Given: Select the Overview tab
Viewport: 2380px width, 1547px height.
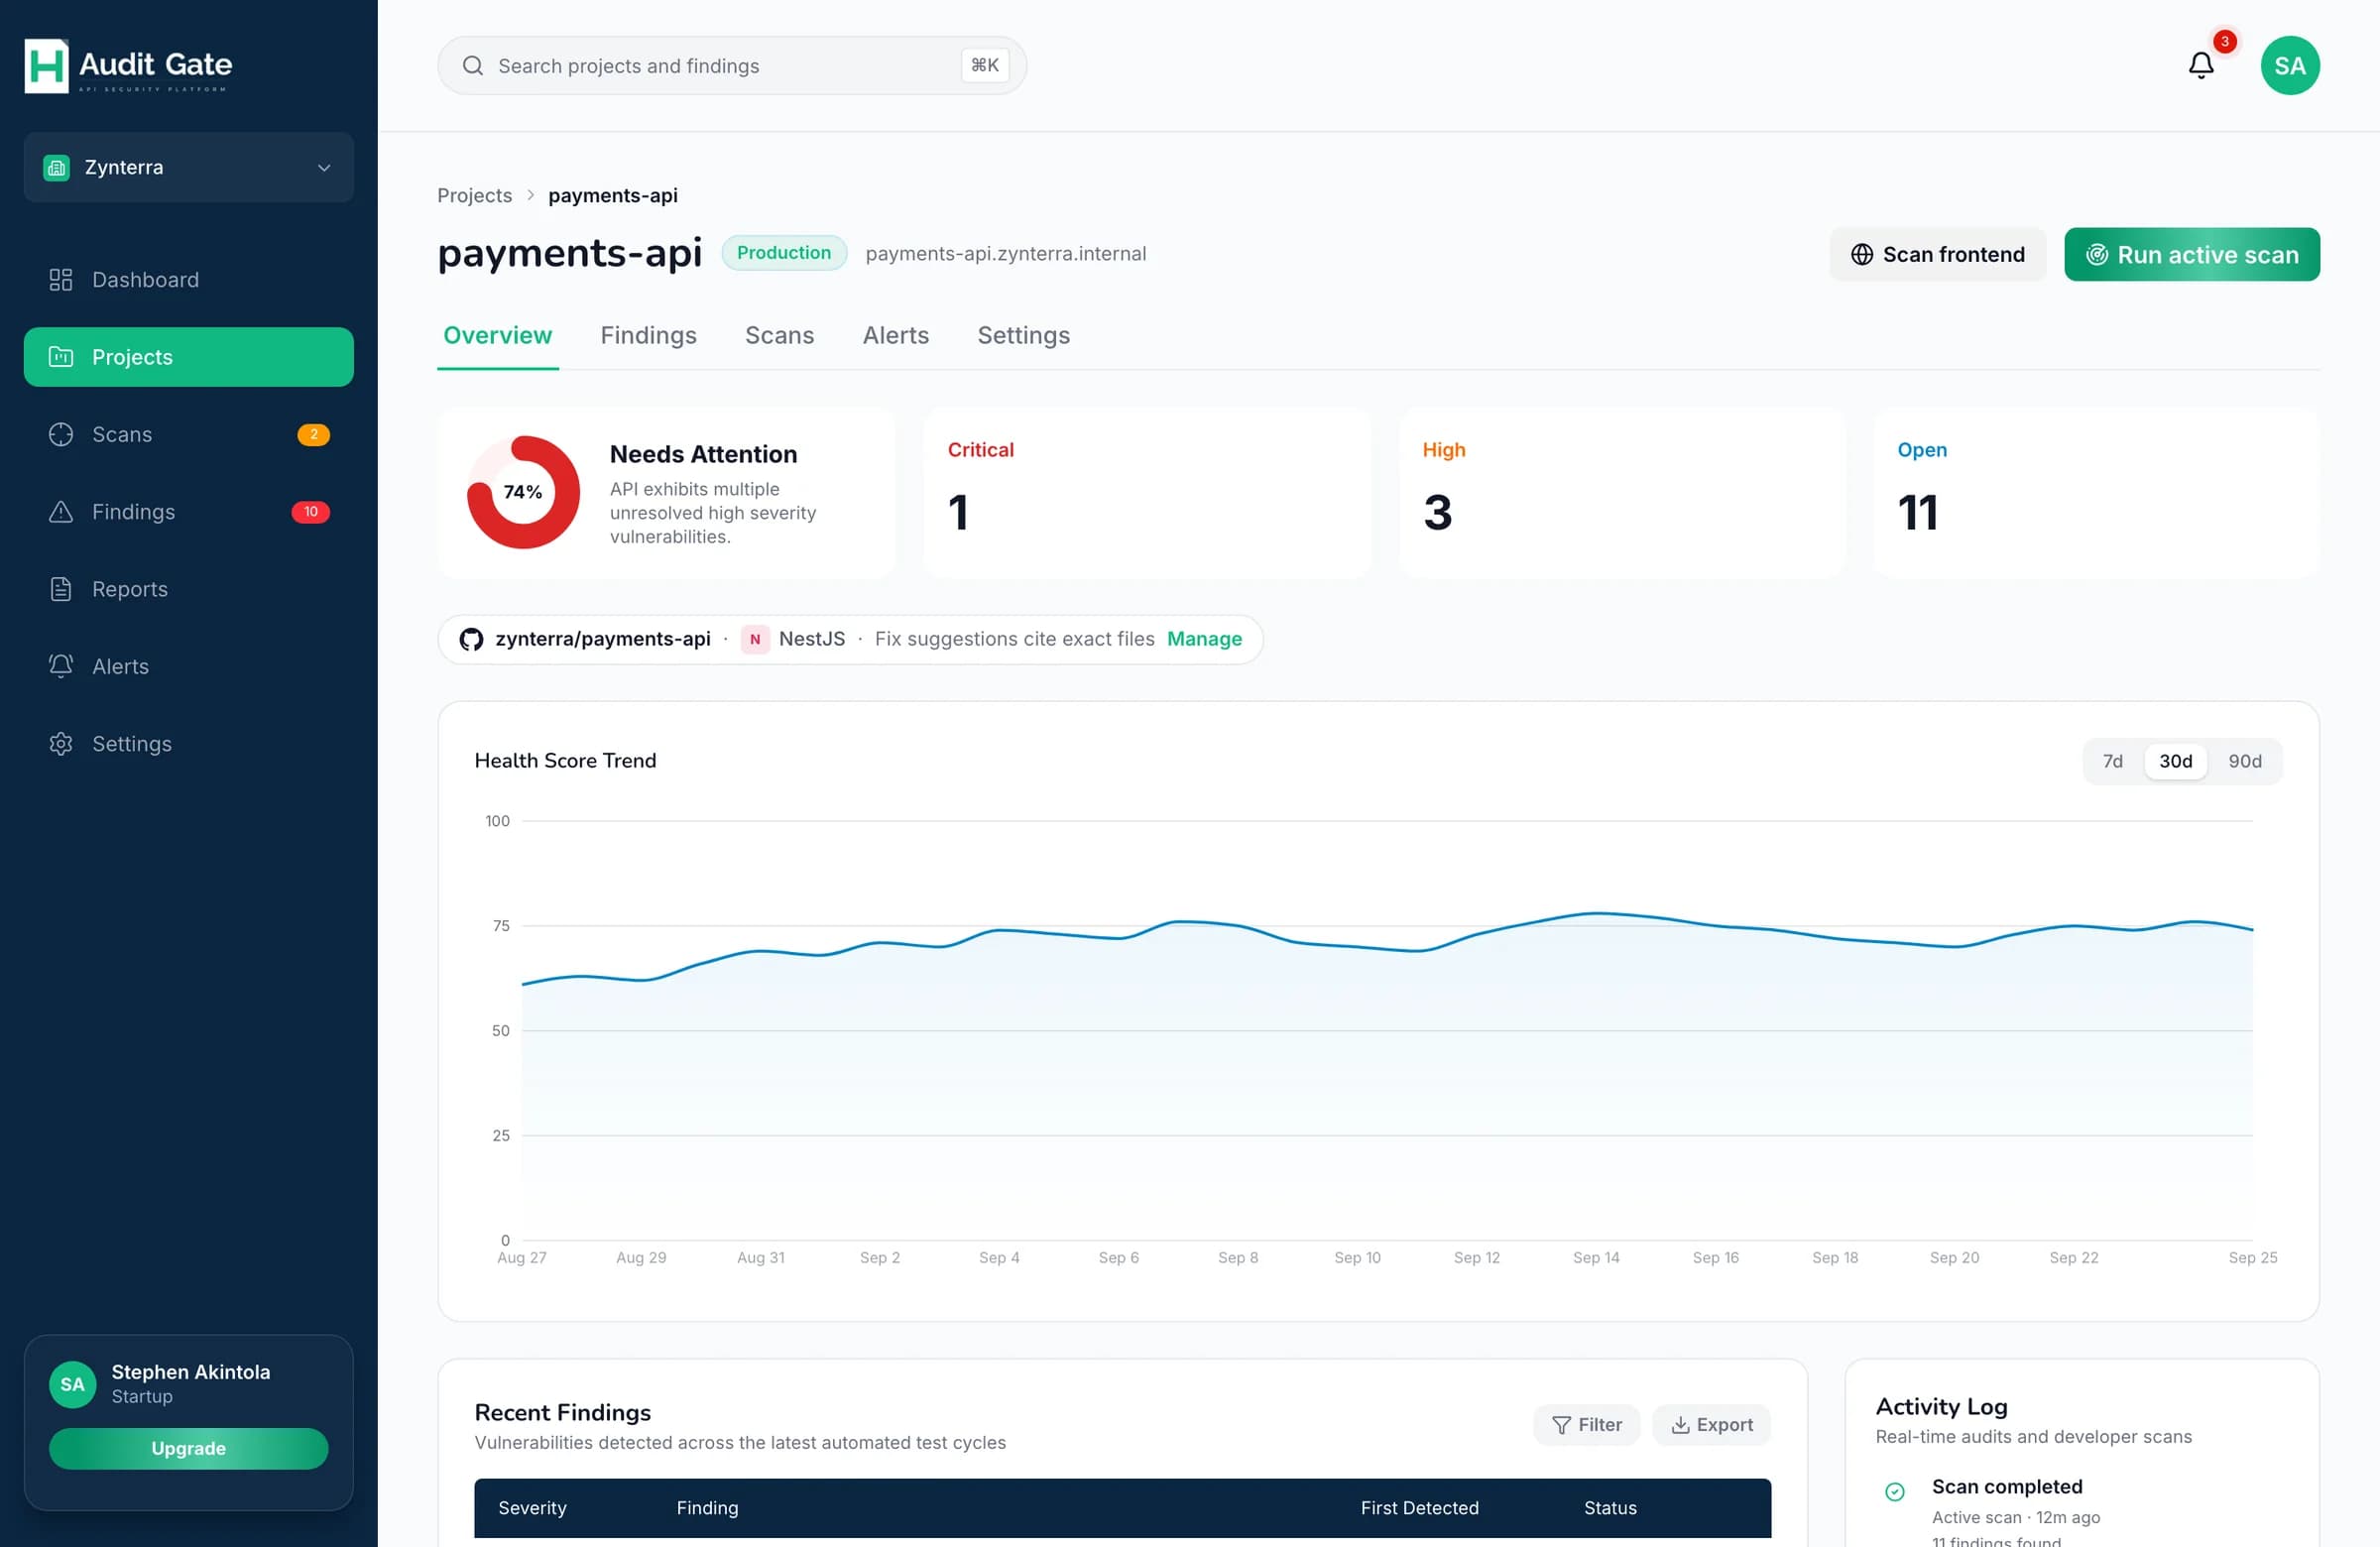Looking at the screenshot, I should [x=497, y=335].
